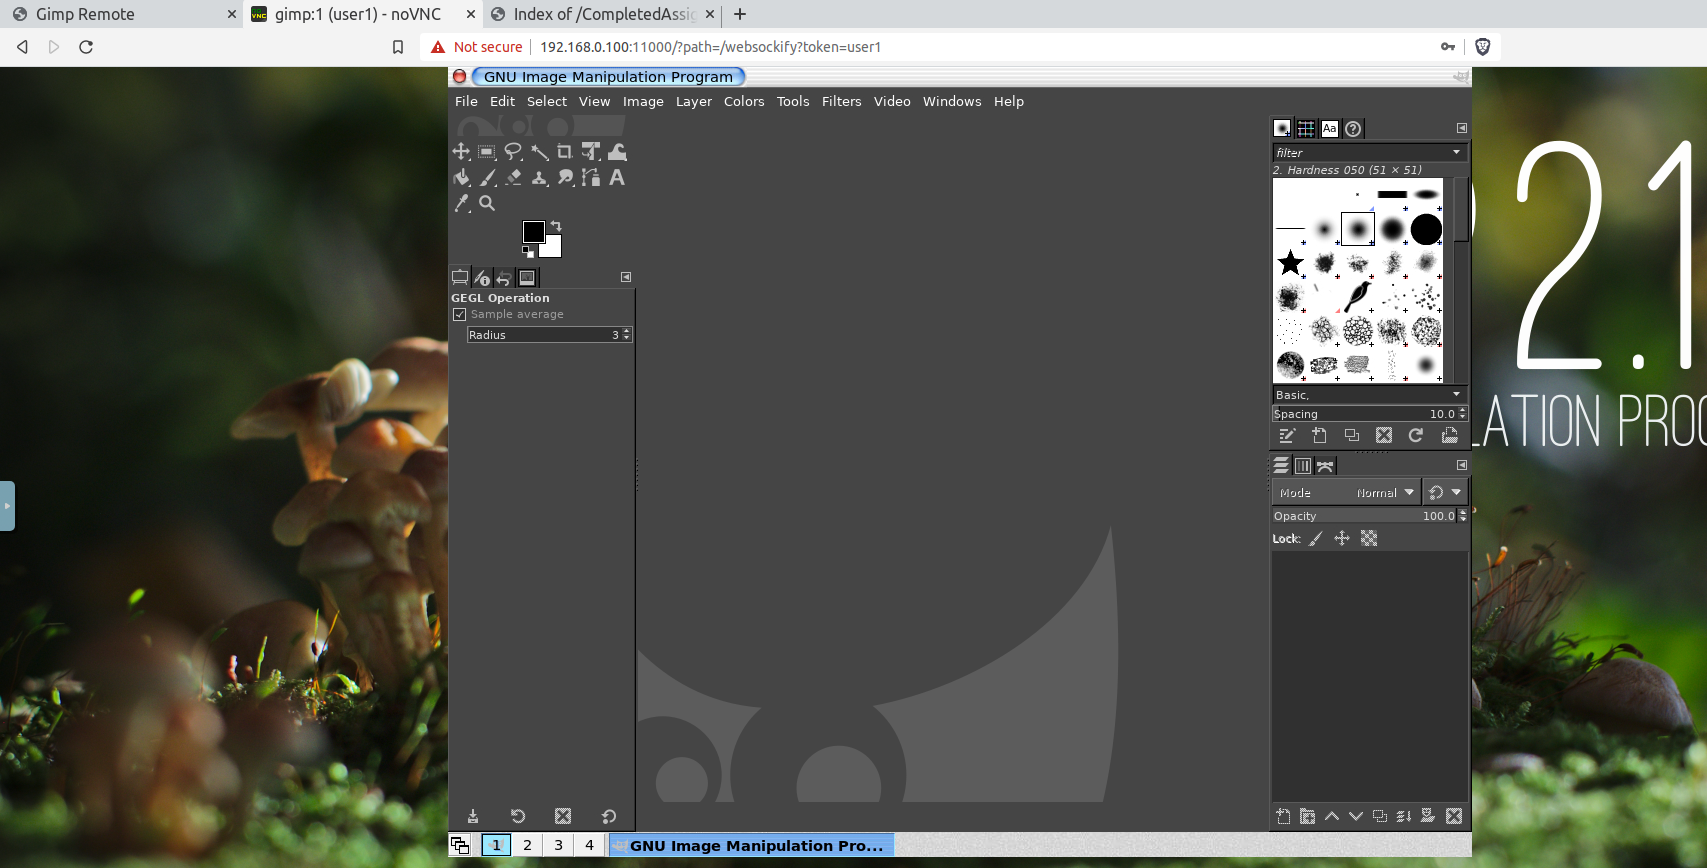Open tool options panel configuration menu
This screenshot has height=868, width=1707.
point(626,277)
